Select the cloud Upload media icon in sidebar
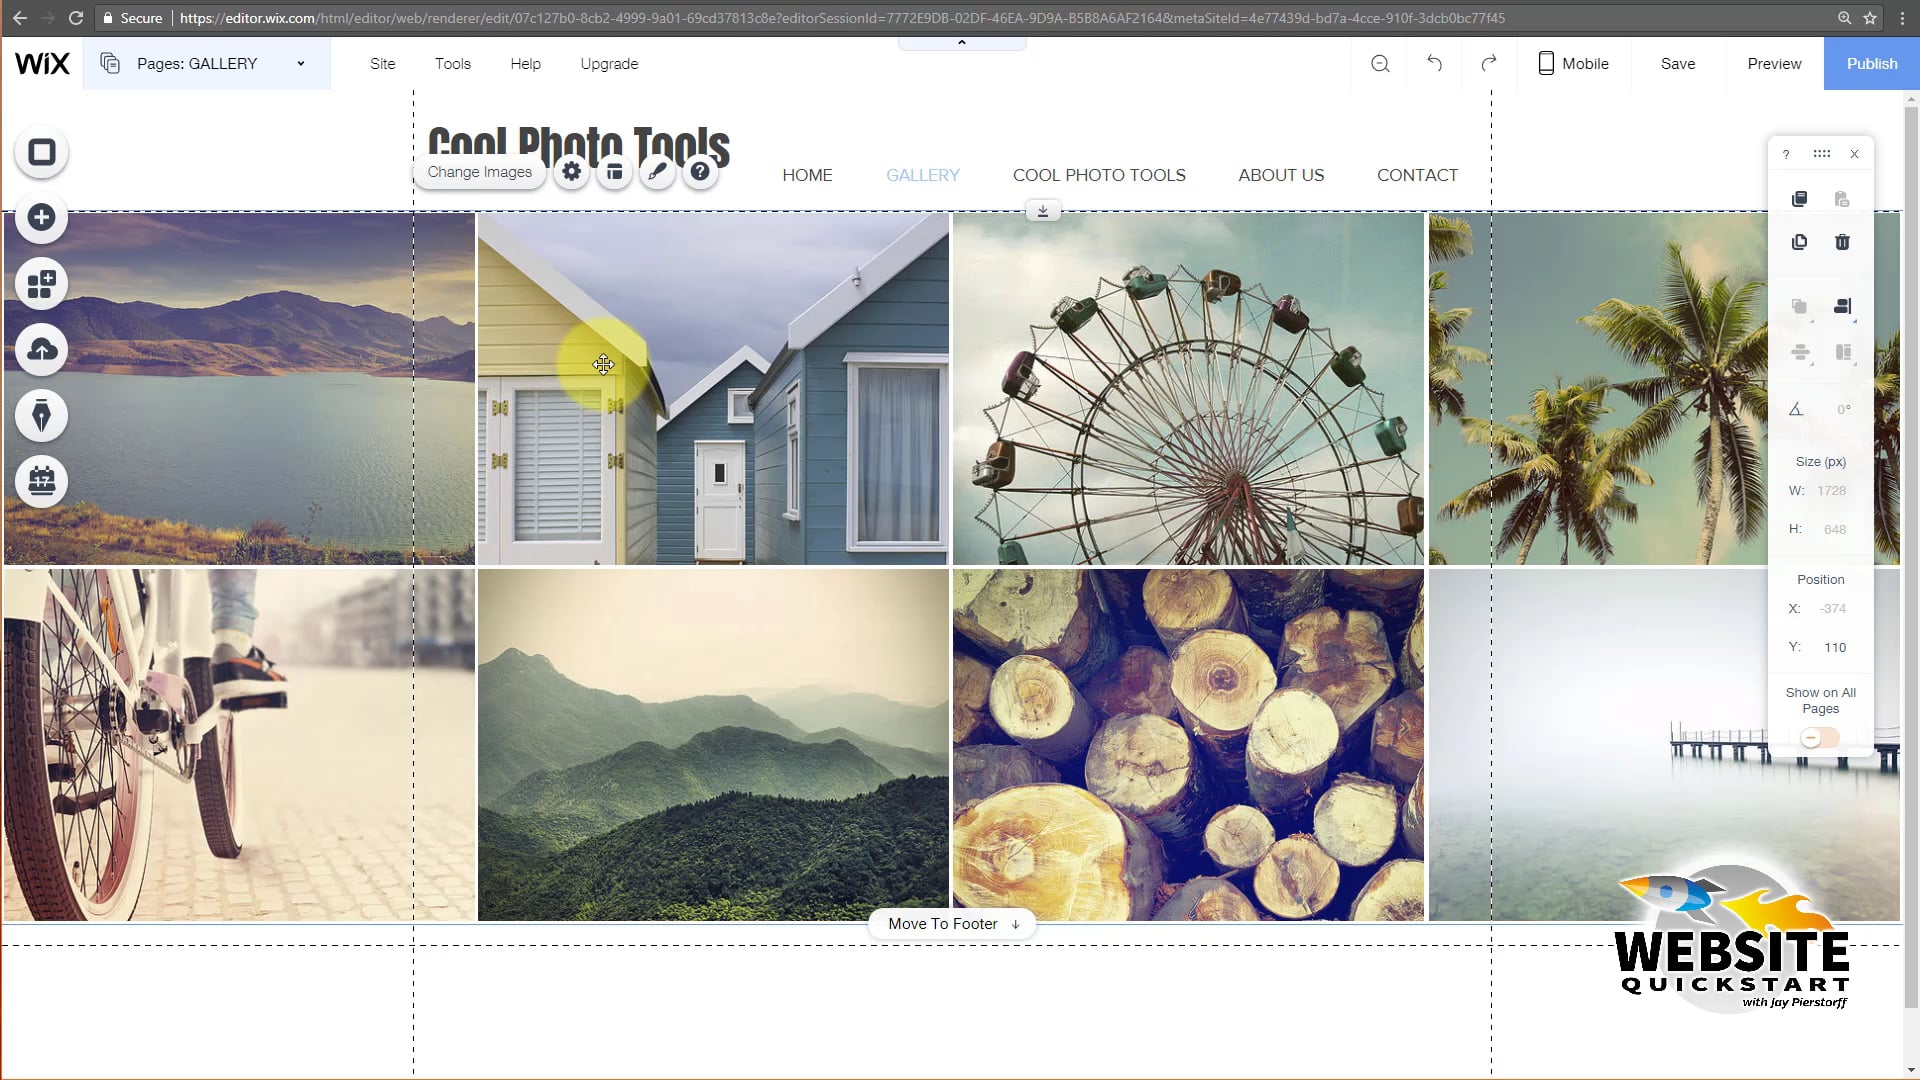 click(41, 350)
